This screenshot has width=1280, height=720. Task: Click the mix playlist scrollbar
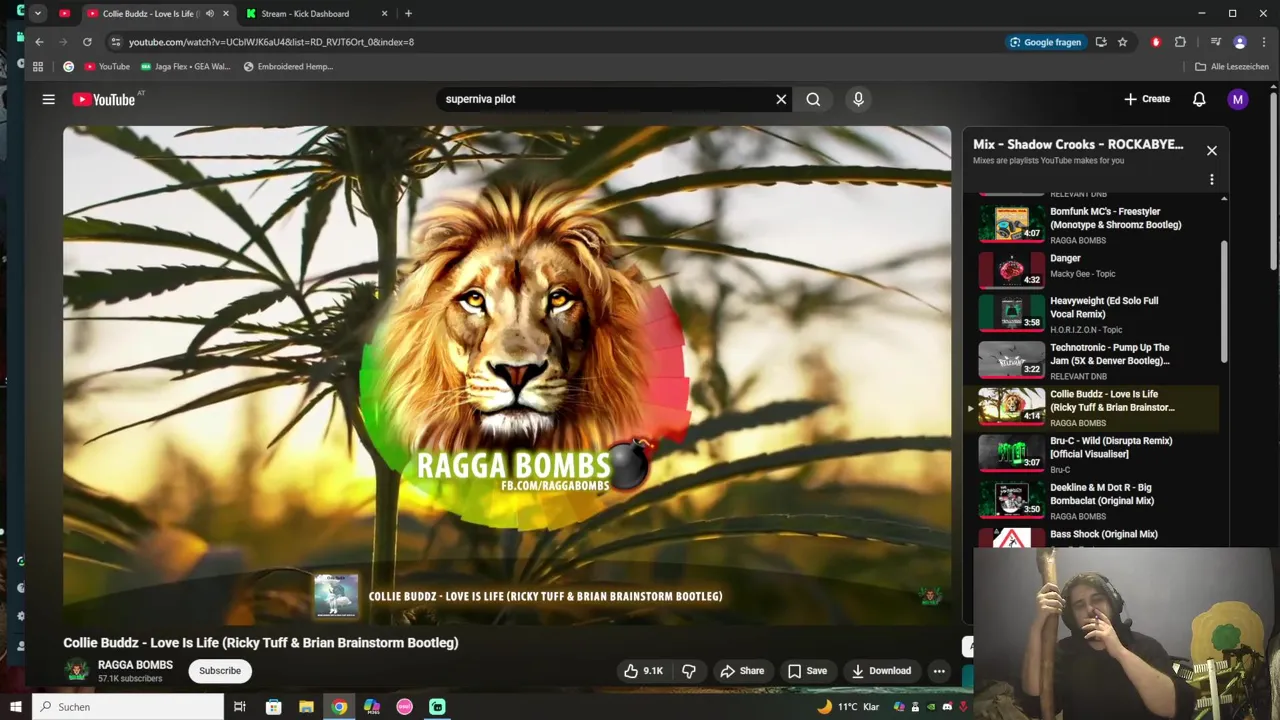[x=1224, y=303]
